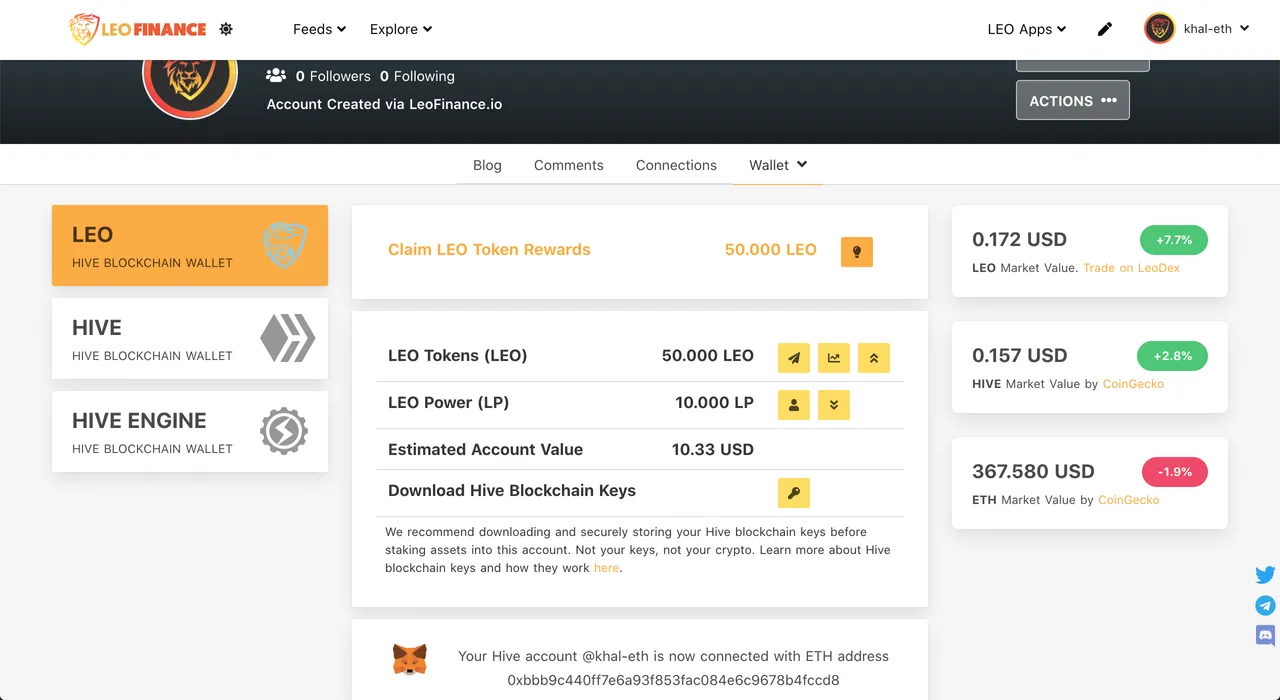Click the Hive Engine gear icon
1280x700 pixels.
tap(284, 431)
